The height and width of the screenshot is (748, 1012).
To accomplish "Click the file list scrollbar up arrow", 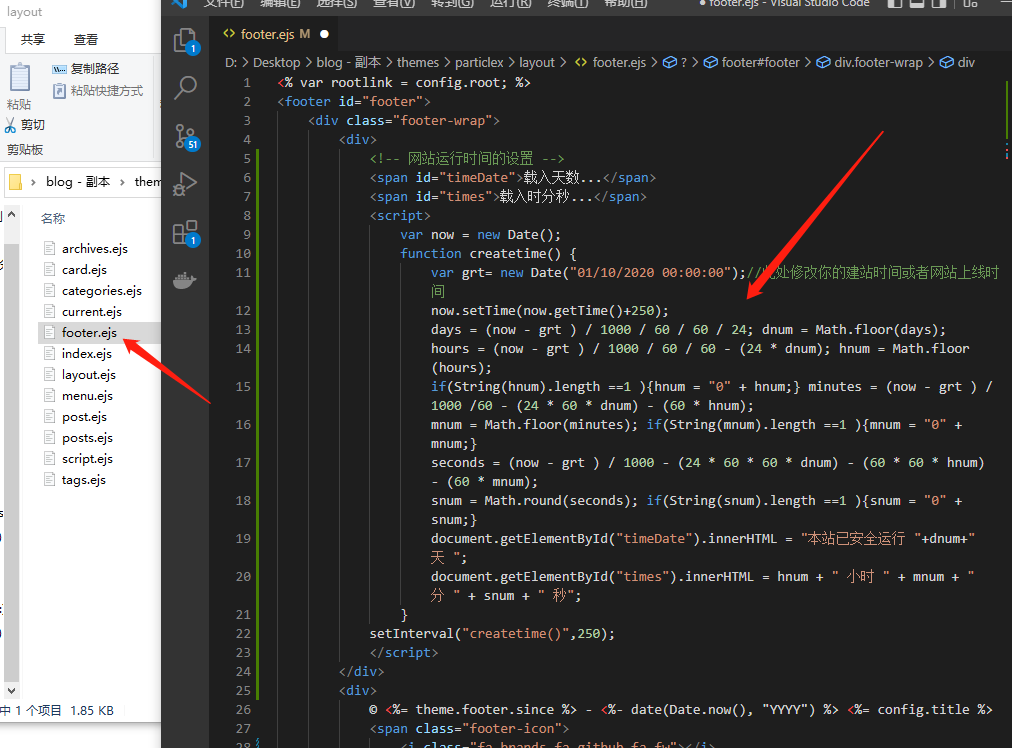I will tap(11, 214).
